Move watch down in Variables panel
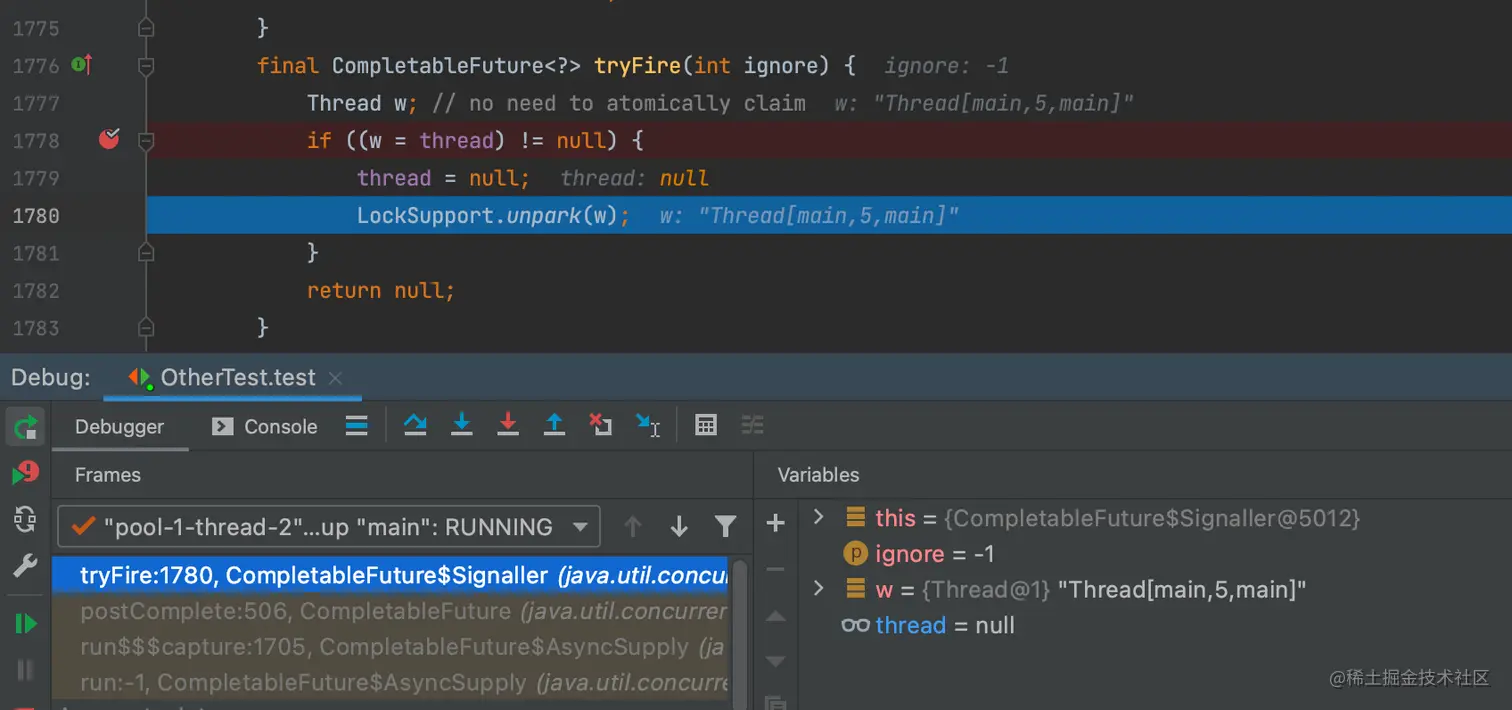 [775, 661]
